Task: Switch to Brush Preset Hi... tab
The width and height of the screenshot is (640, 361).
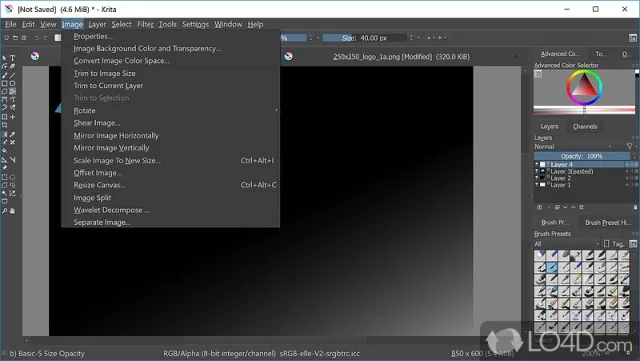Action: click(608, 223)
